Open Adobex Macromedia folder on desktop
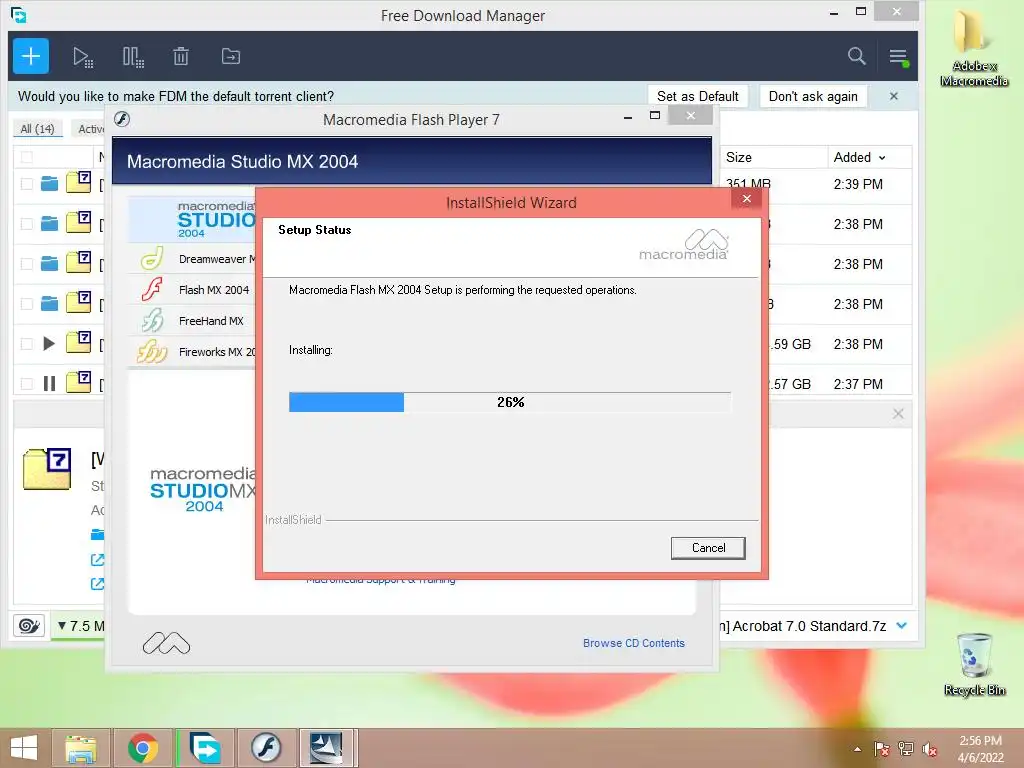This screenshot has height=768, width=1024. (x=974, y=49)
